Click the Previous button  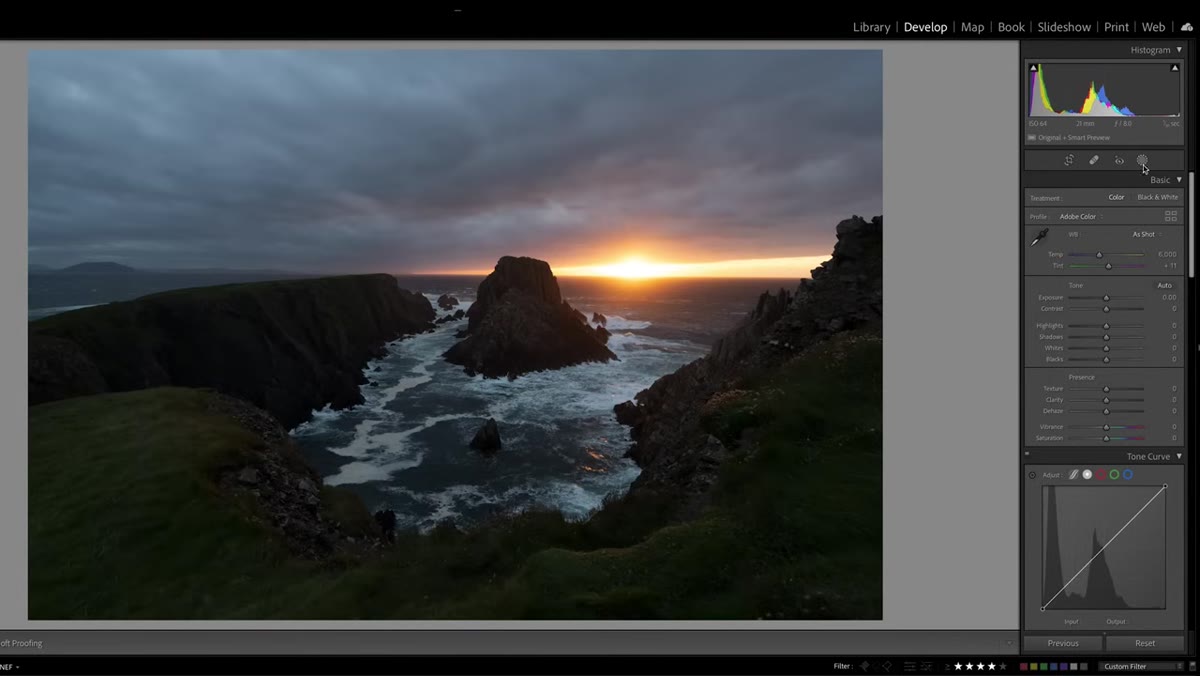coord(1063,643)
